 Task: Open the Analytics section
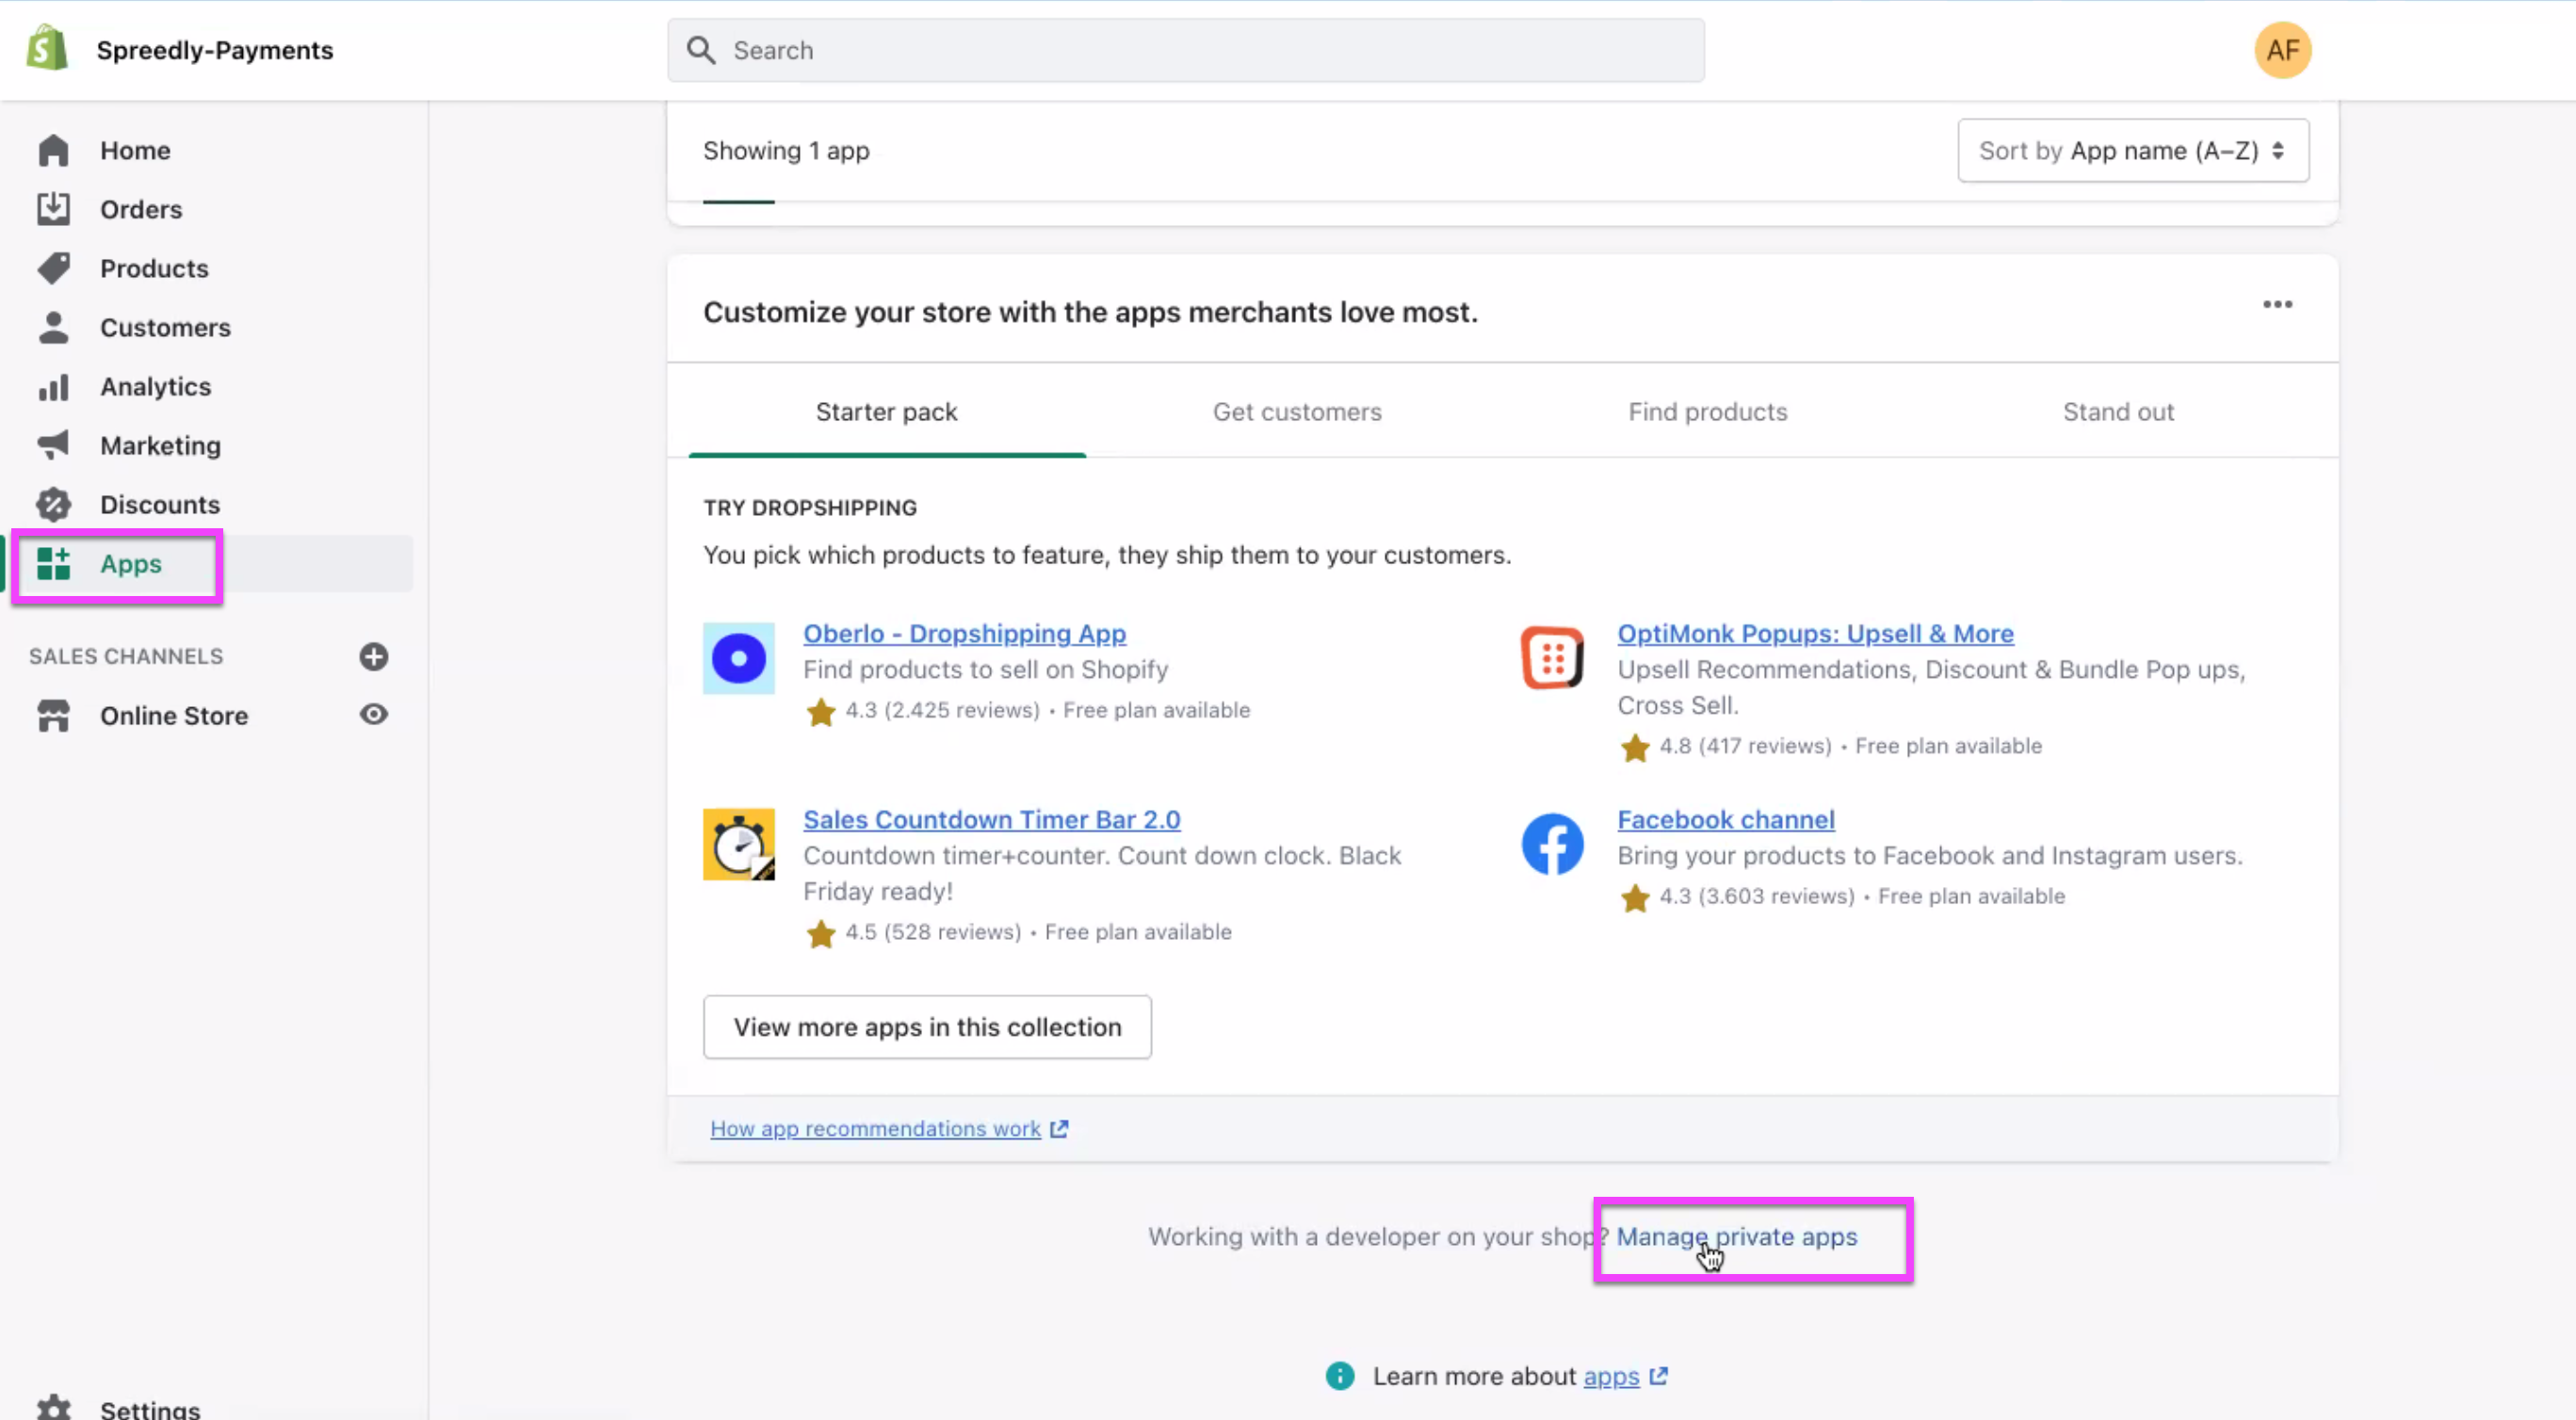(x=155, y=386)
